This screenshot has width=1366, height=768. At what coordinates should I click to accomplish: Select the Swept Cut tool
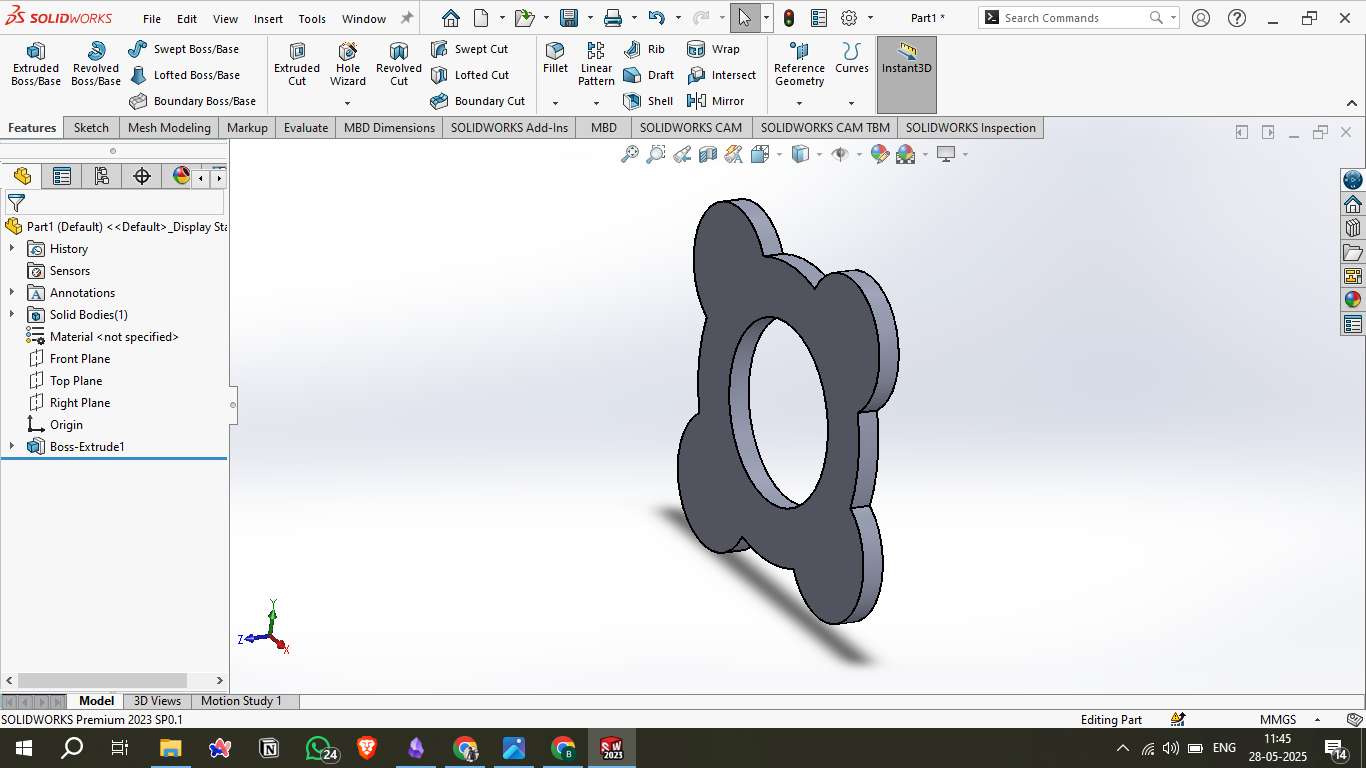tap(469, 49)
